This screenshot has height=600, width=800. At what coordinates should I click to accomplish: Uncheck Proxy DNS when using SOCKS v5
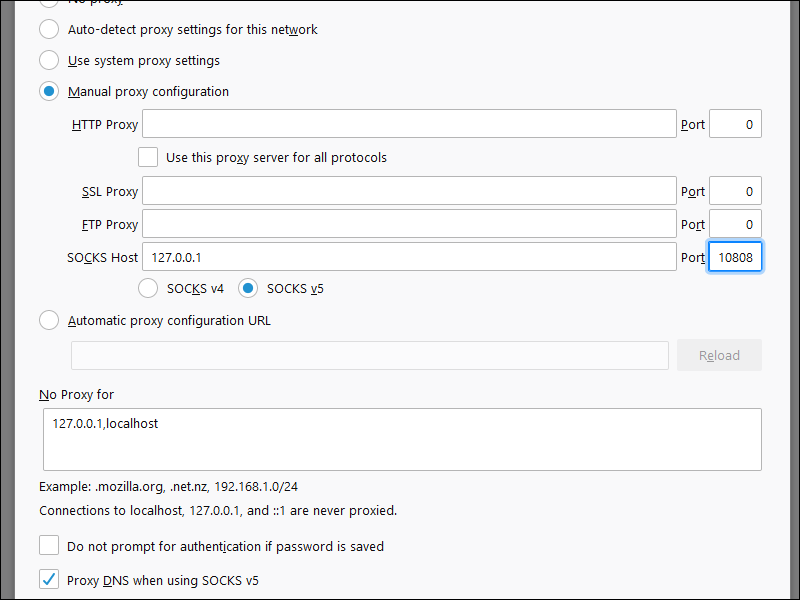pyautogui.click(x=49, y=579)
